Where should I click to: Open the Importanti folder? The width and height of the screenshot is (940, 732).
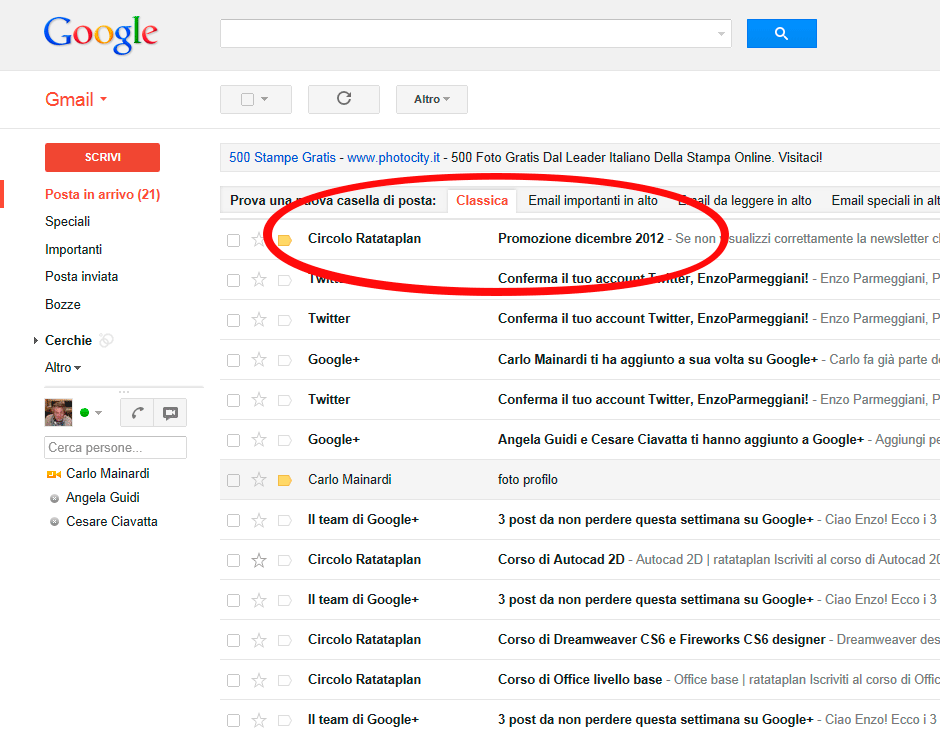point(73,249)
